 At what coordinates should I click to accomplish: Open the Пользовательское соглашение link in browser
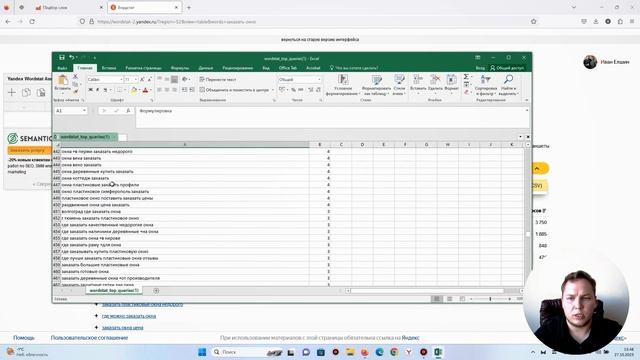(89, 338)
